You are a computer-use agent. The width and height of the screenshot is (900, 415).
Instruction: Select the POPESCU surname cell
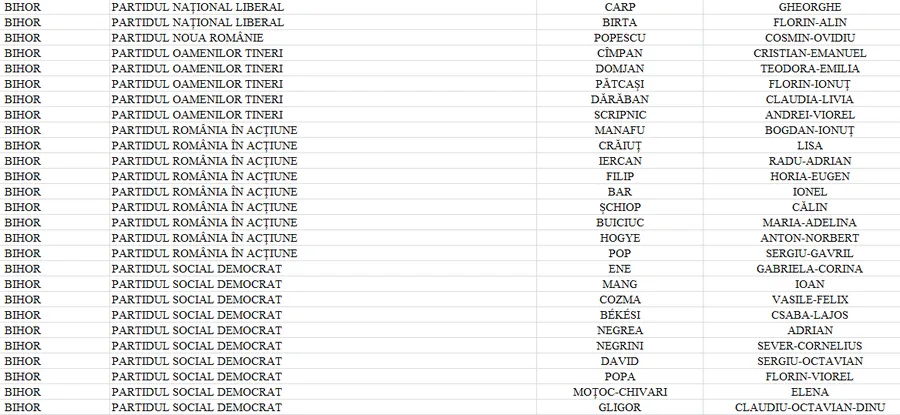(619, 37)
